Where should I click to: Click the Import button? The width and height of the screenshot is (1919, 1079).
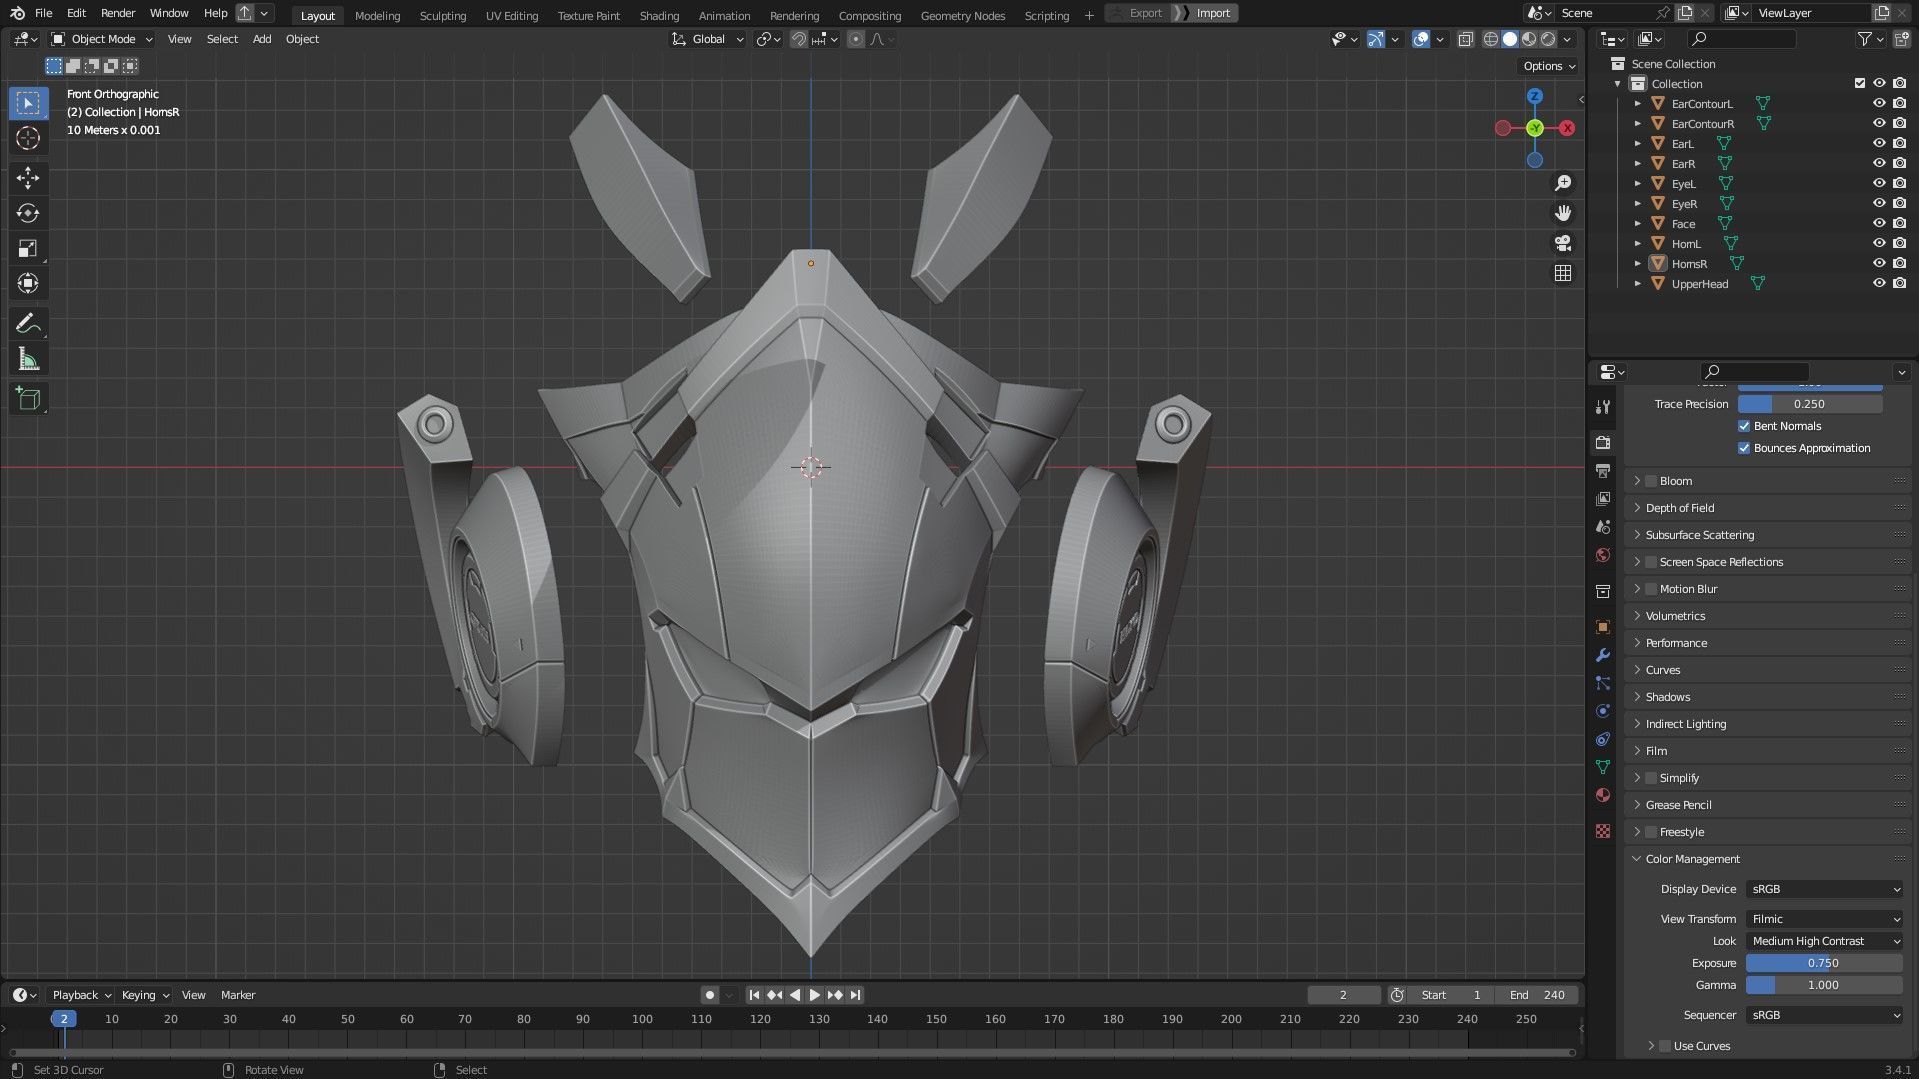(x=1213, y=13)
